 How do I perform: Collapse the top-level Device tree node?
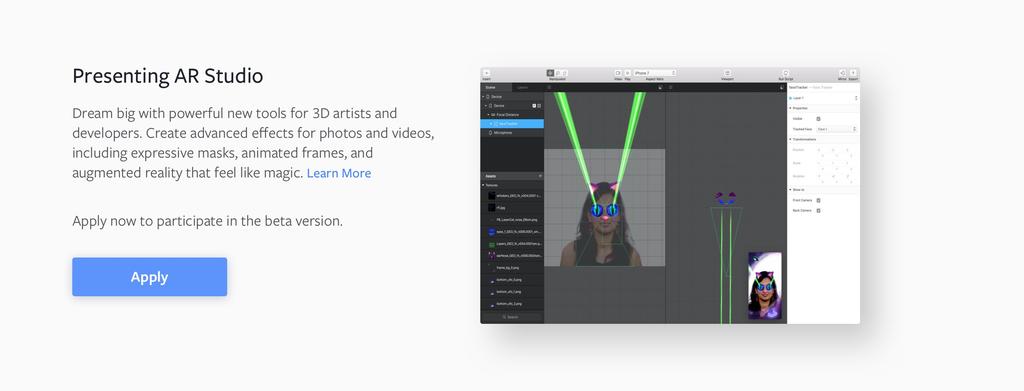click(483, 97)
